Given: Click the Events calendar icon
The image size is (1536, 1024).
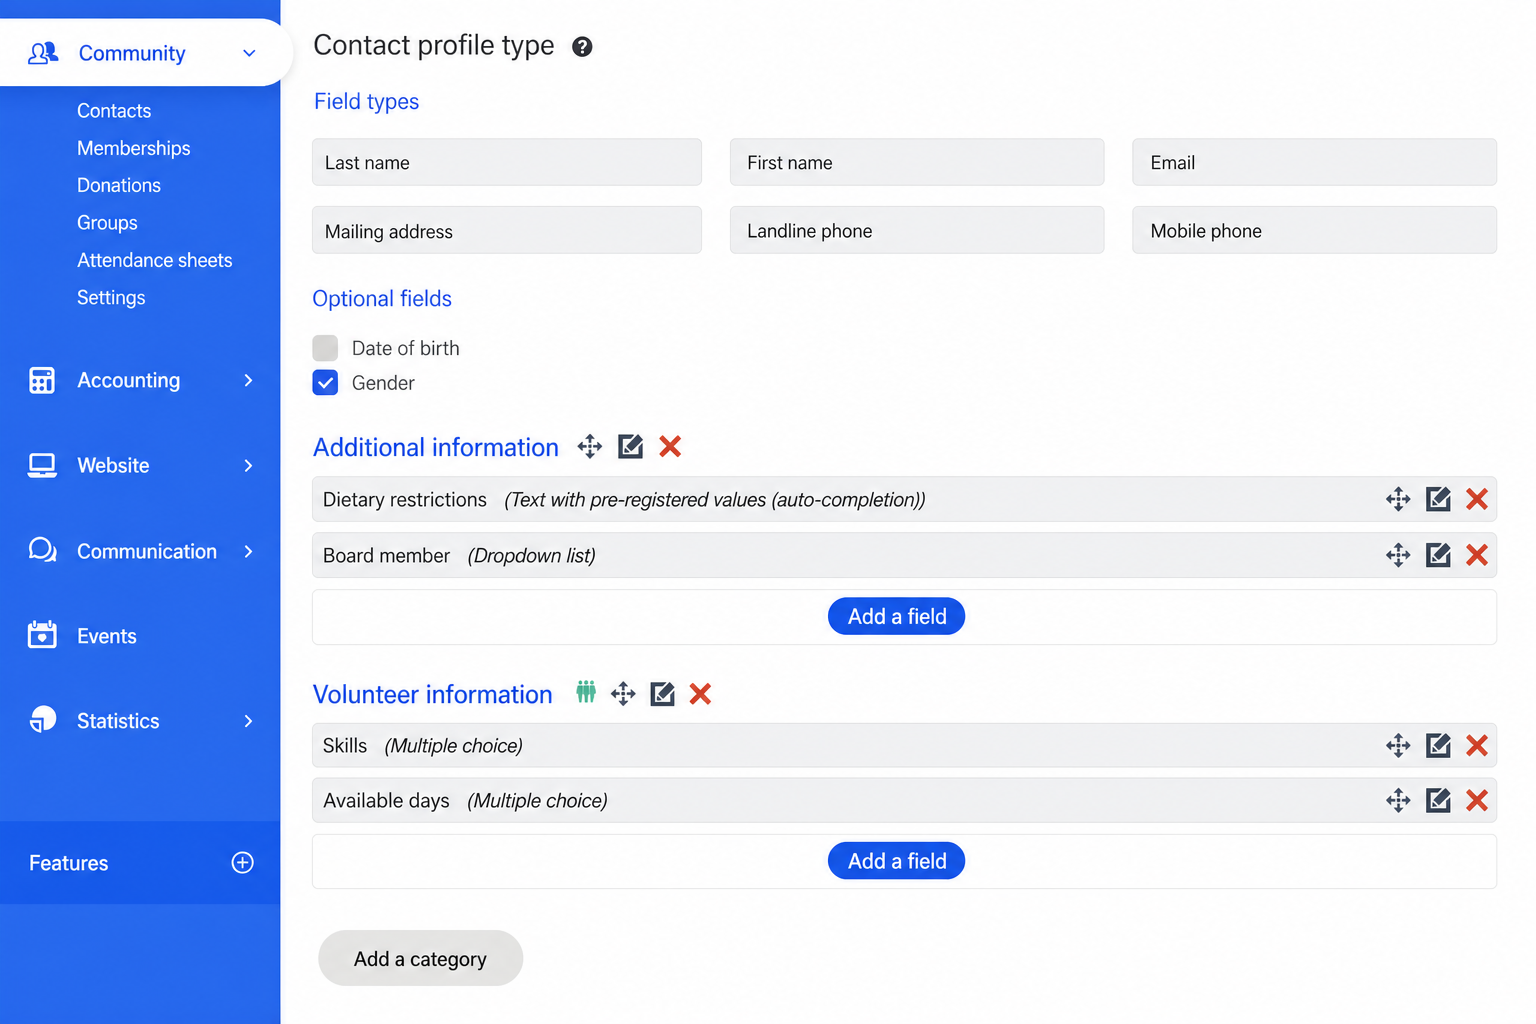Looking at the screenshot, I should click(x=42, y=635).
